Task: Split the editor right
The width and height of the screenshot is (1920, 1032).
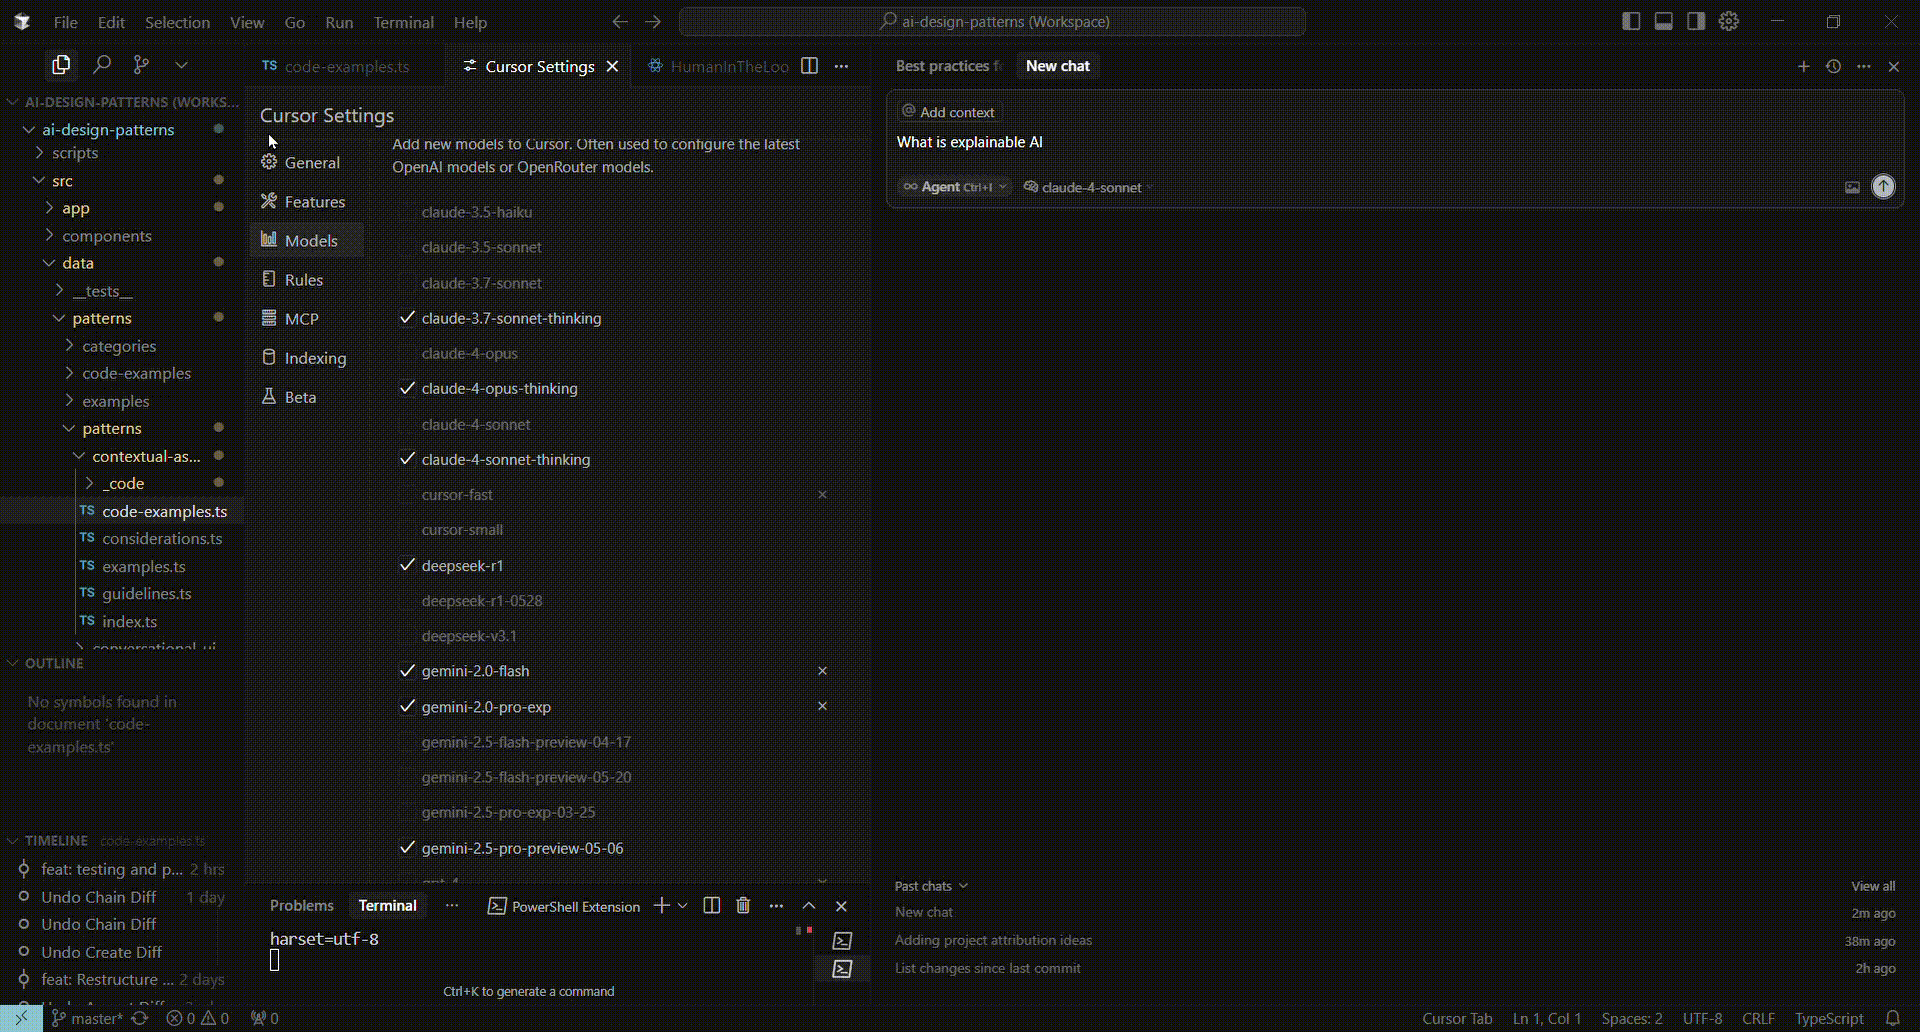Action: tap(810, 66)
